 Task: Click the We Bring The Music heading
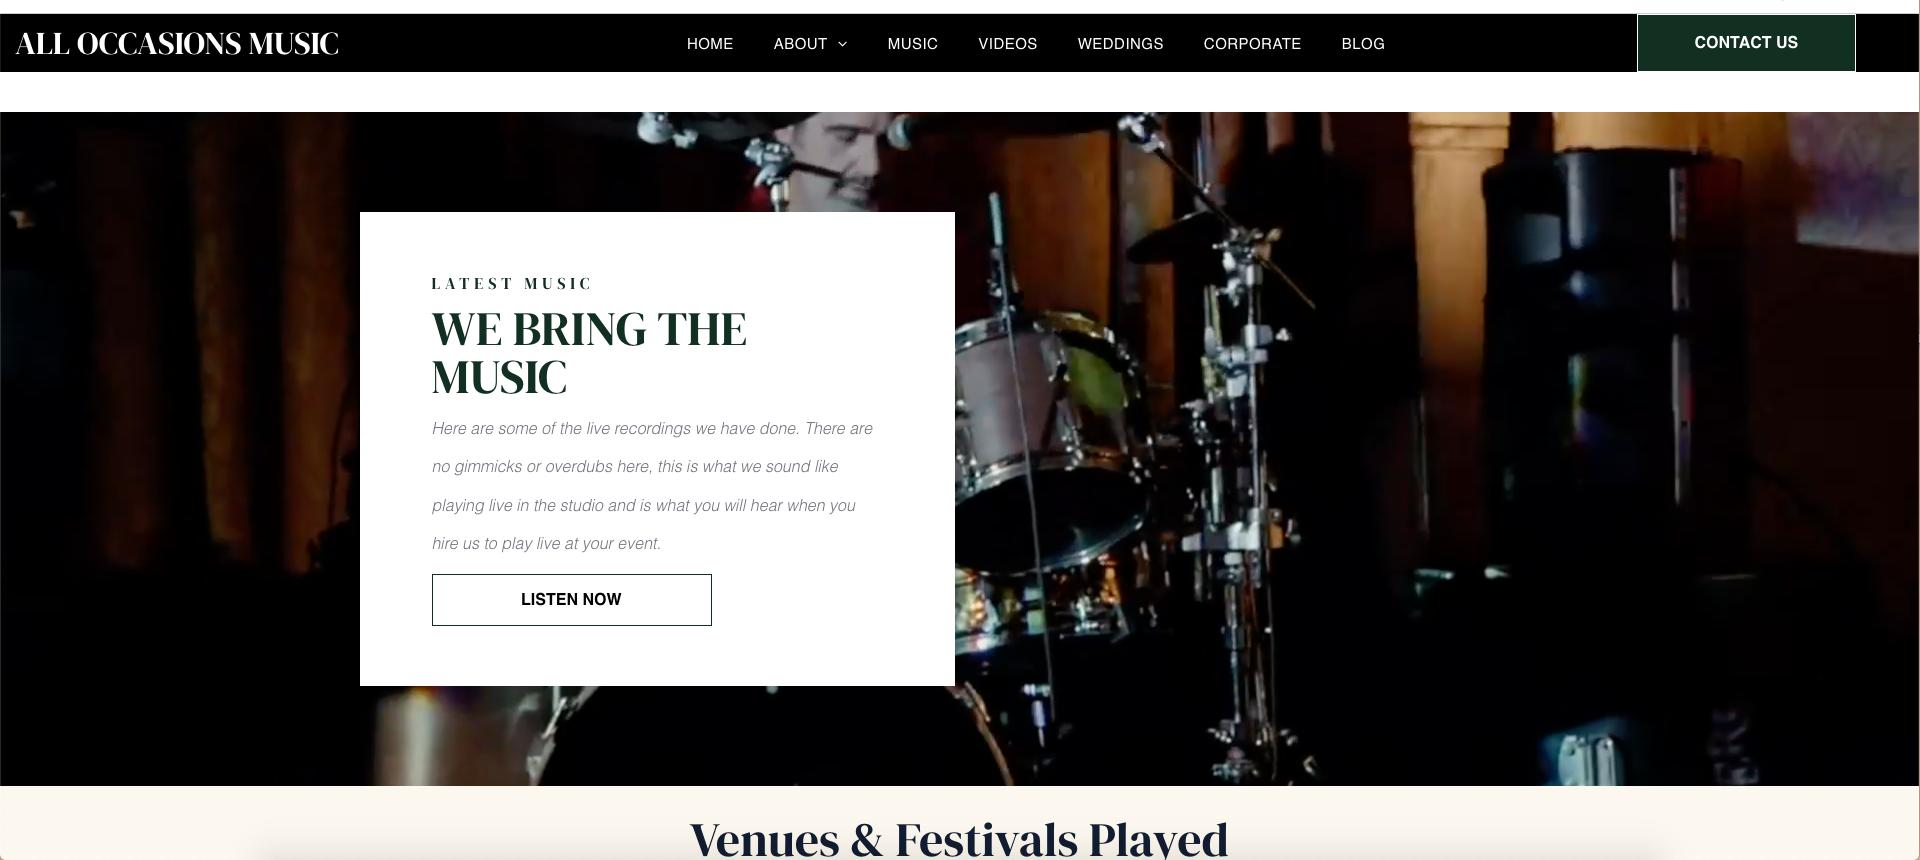pos(589,353)
